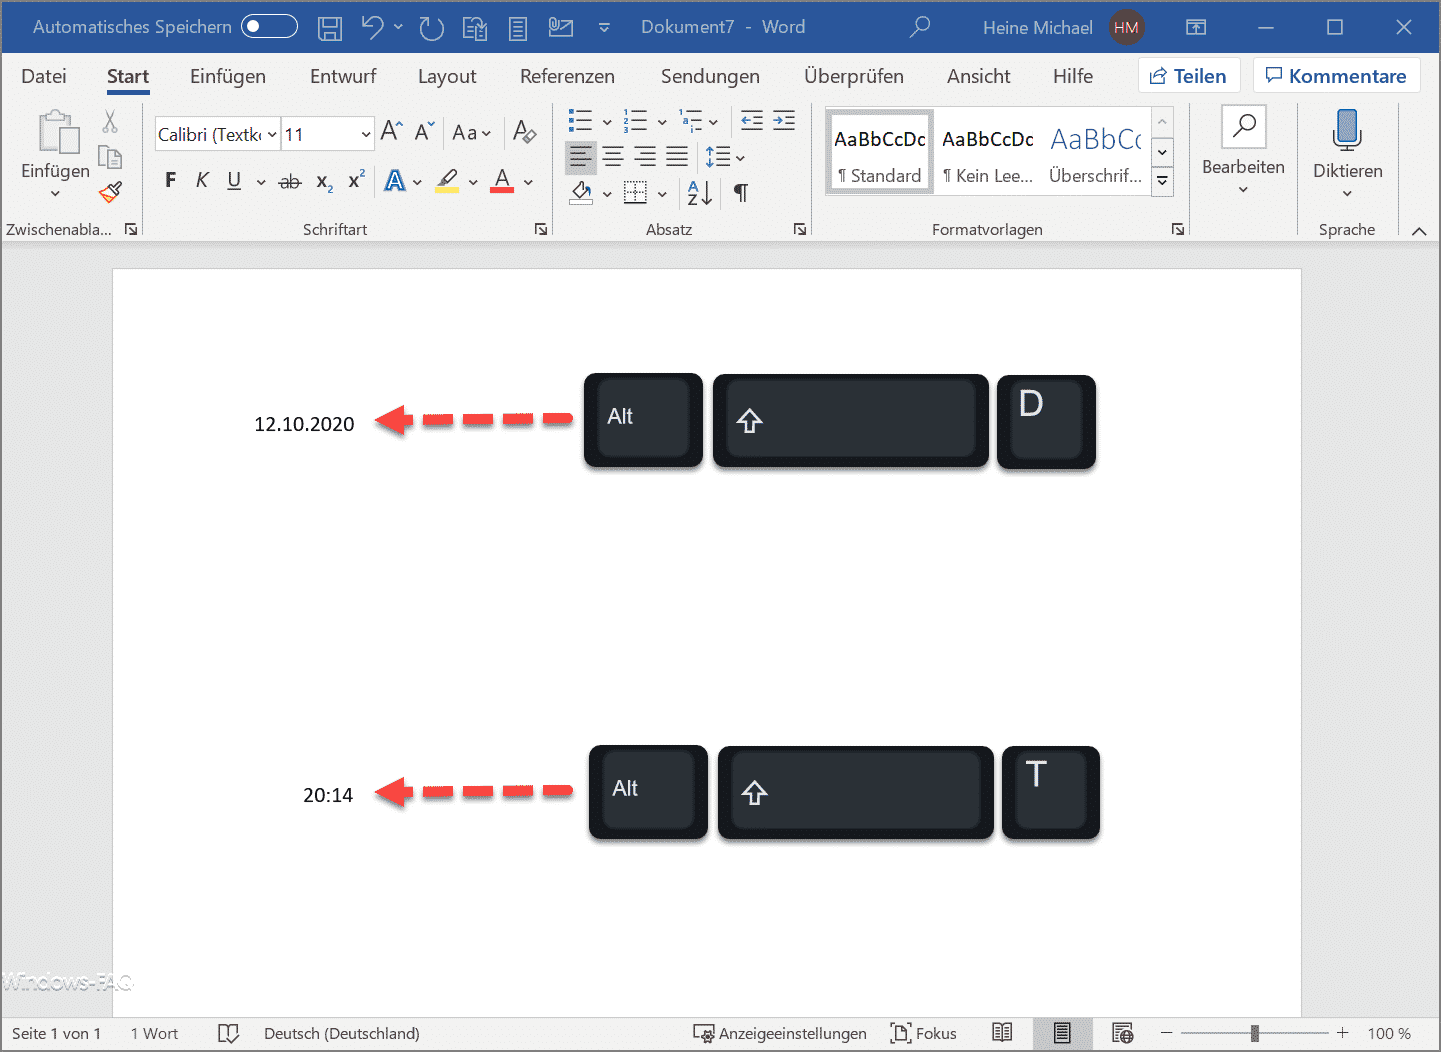Viewport: 1441px width, 1052px height.
Task: Activate the Format Painter brush
Action: click(x=110, y=191)
